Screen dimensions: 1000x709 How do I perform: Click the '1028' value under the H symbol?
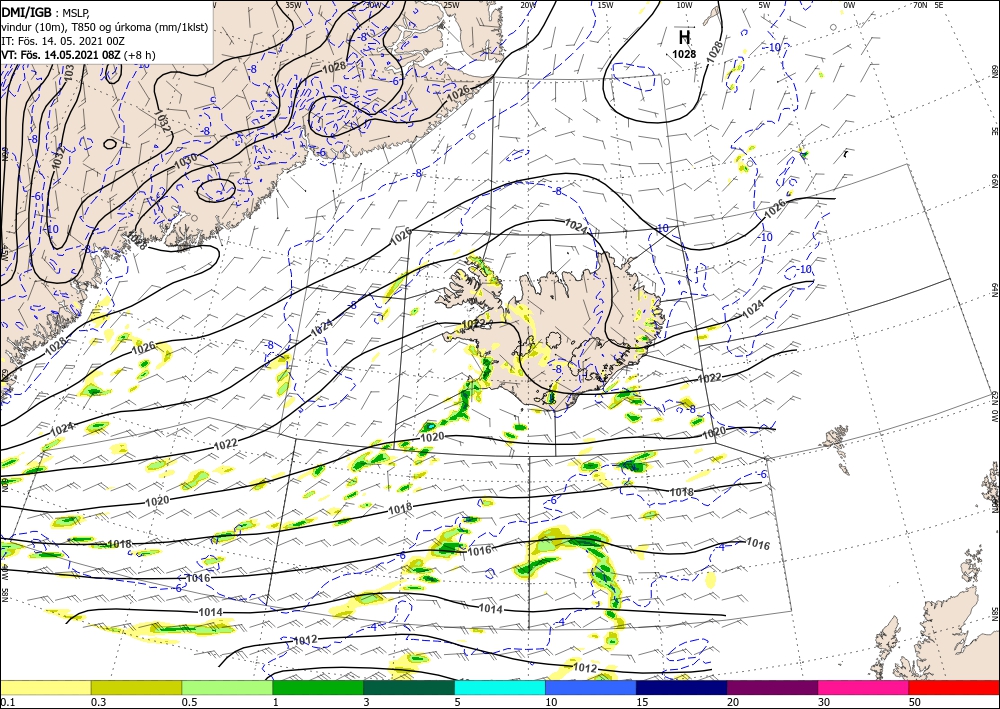tap(684, 54)
